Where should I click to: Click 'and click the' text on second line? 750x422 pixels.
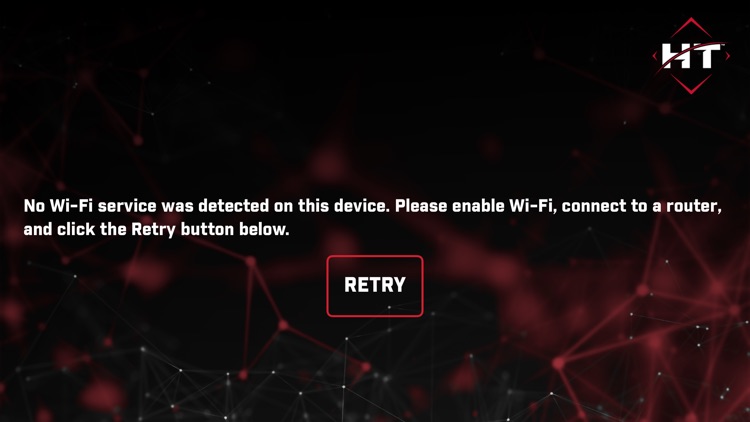click(75, 229)
